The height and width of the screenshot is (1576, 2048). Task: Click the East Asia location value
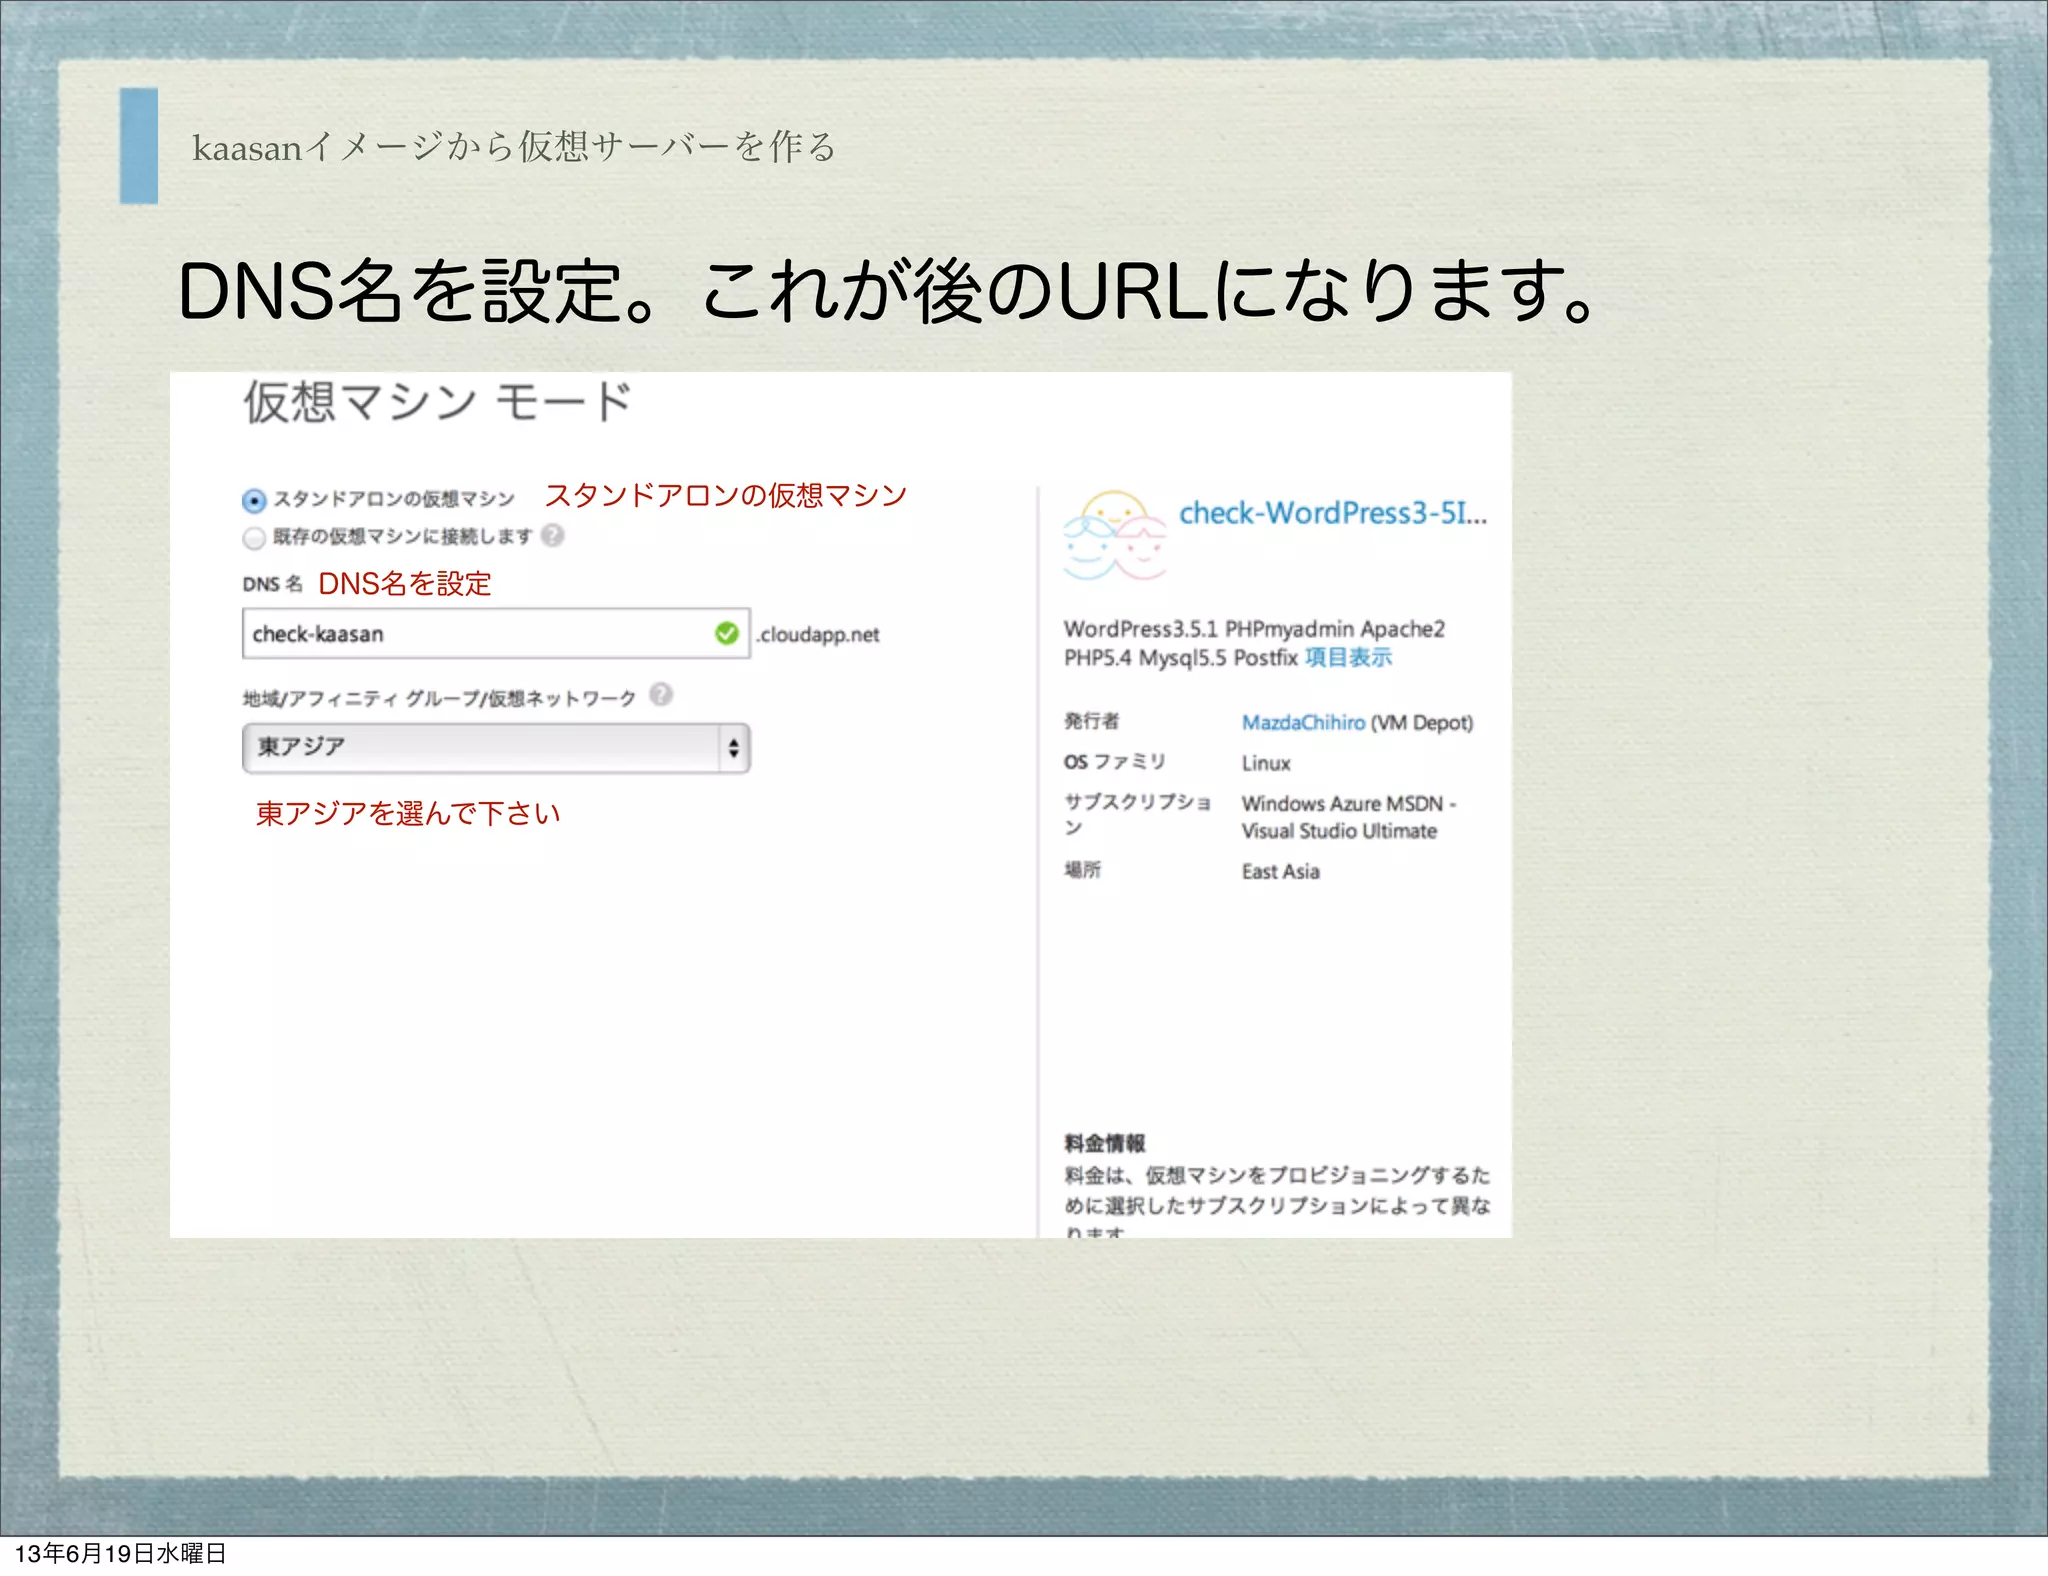coord(1281,871)
